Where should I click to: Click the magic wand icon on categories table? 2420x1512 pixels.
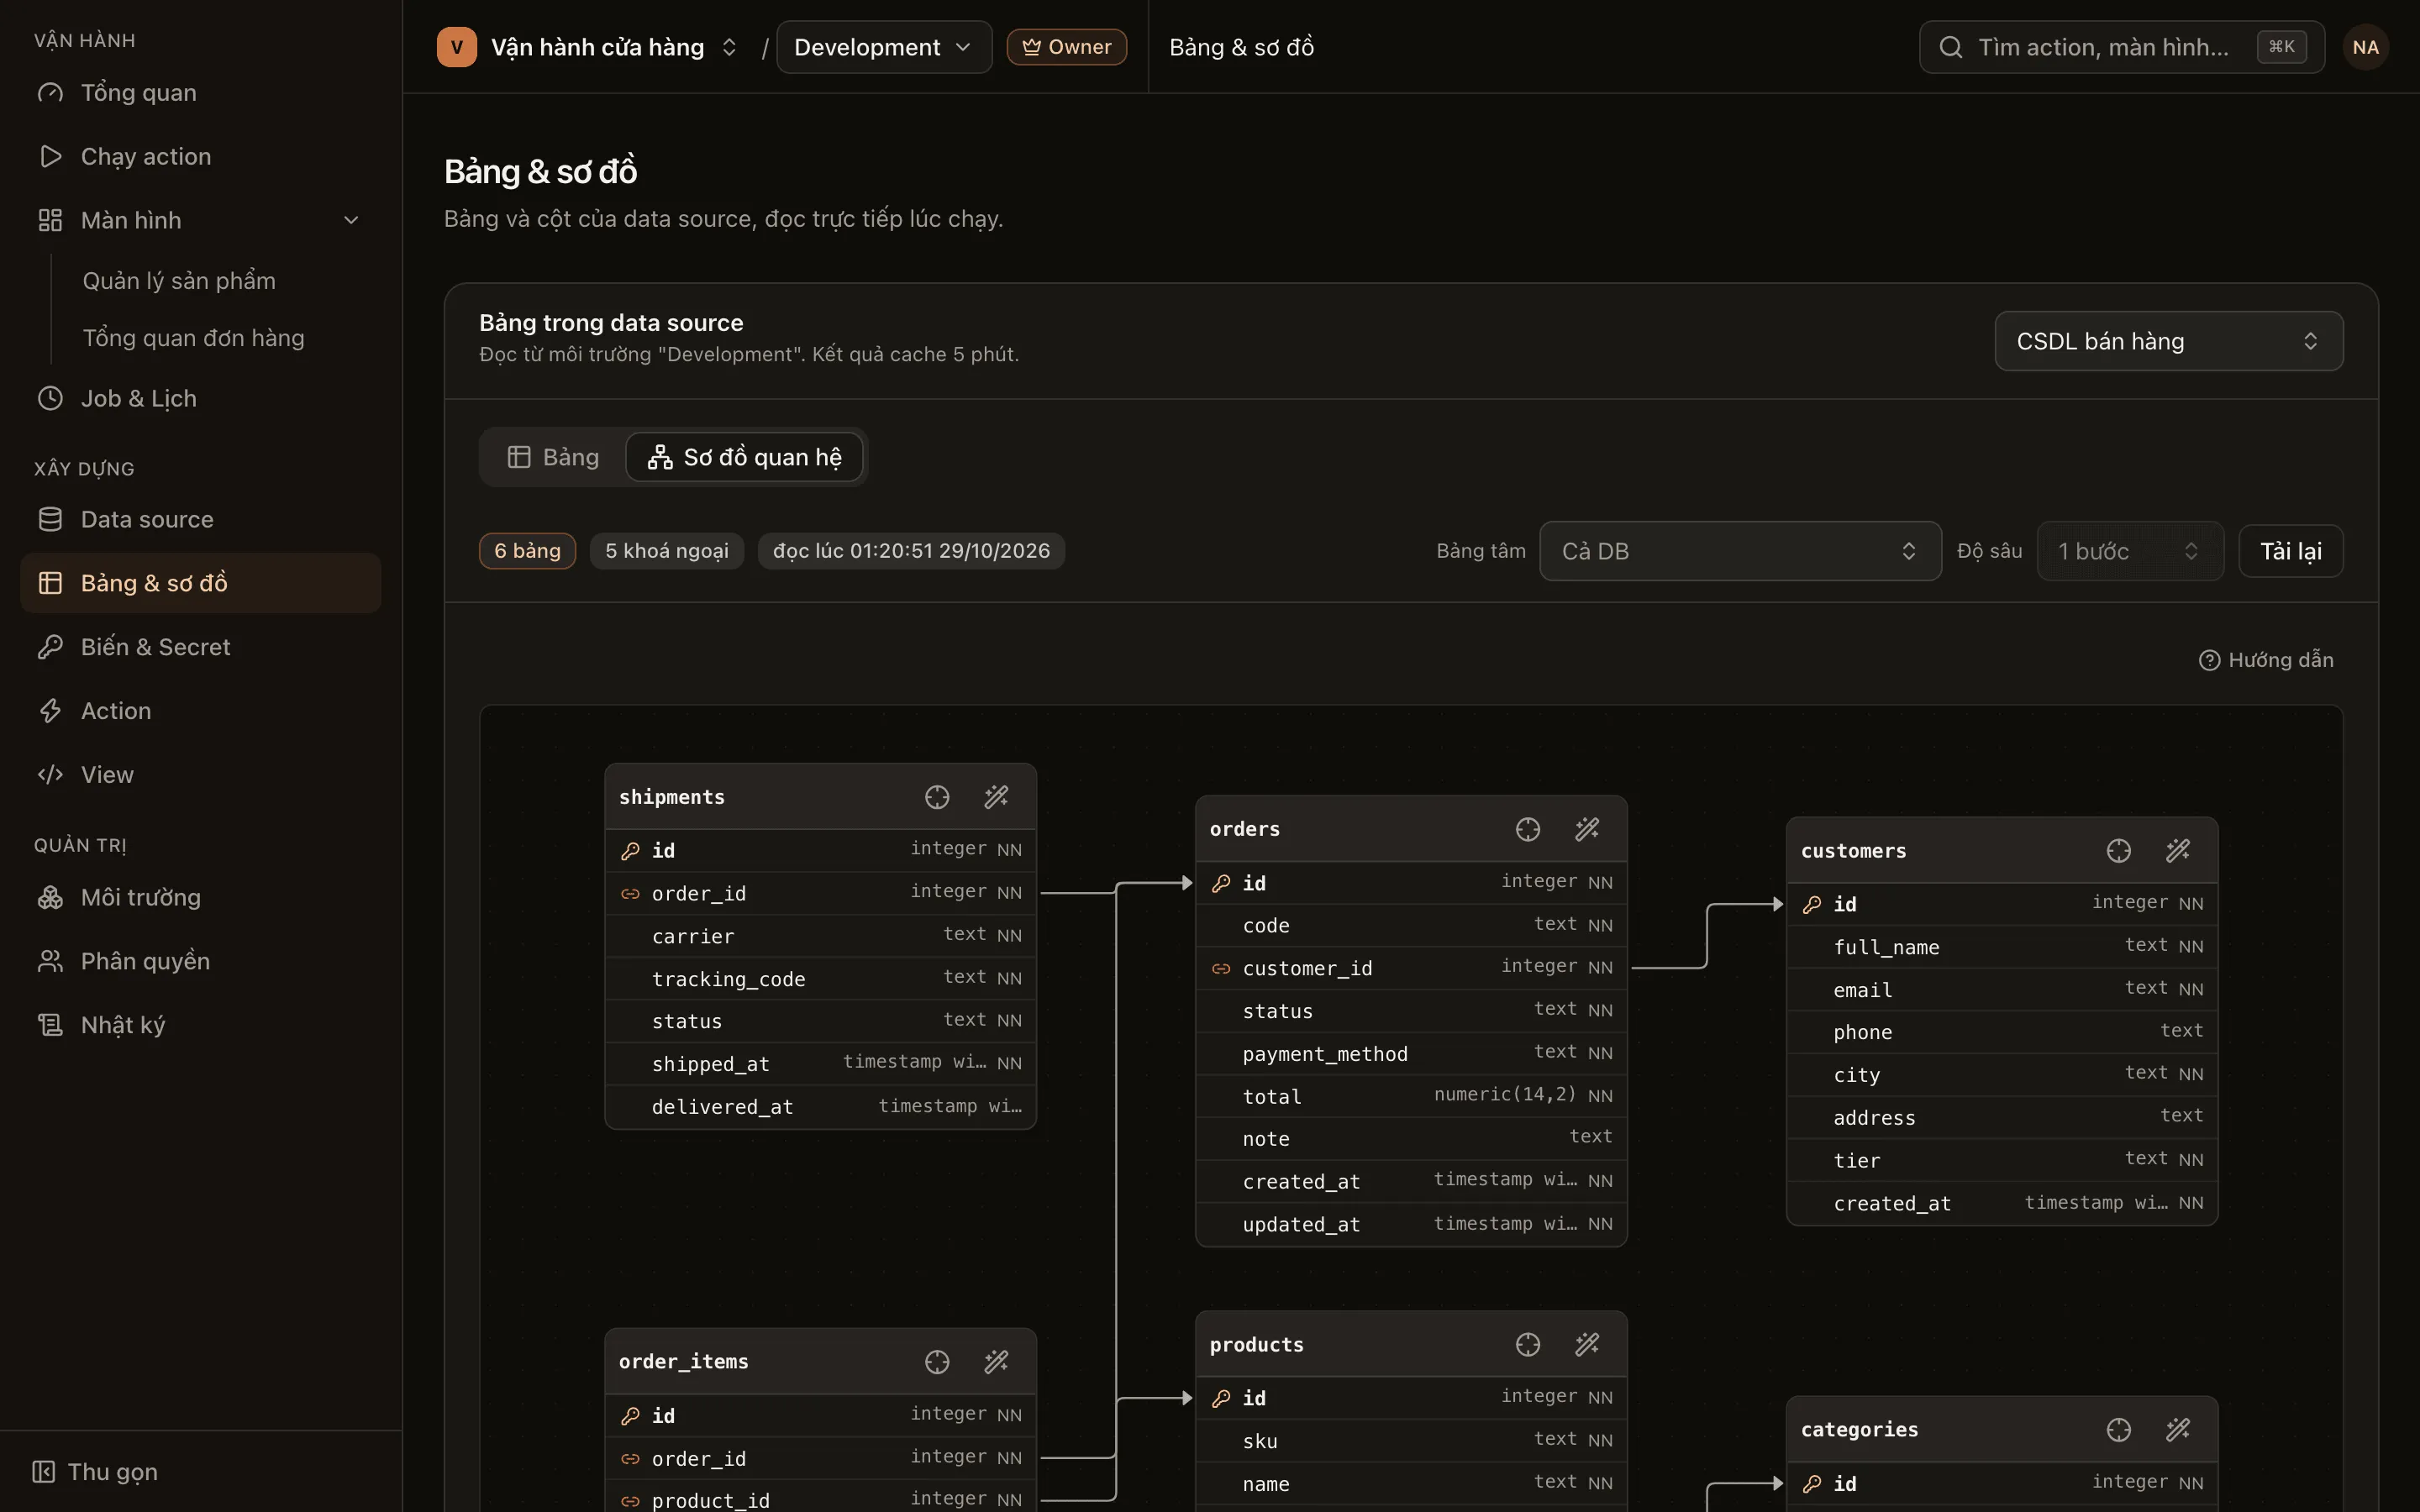2178,1430
